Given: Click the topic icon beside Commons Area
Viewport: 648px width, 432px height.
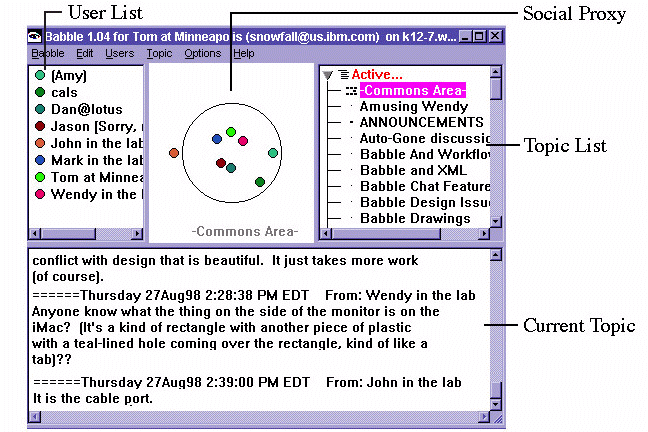Looking at the screenshot, I should click(x=351, y=91).
